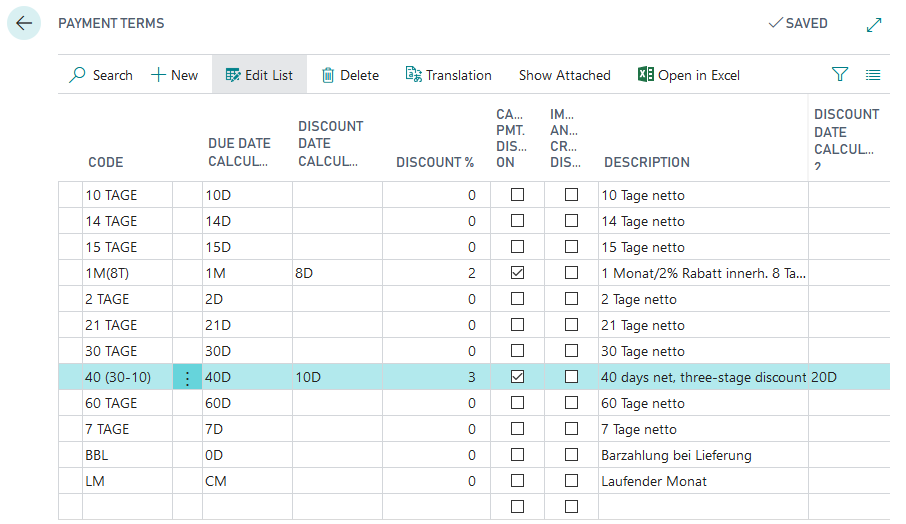906x524 pixels.
Task: Delete the selected payment term
Action: tap(350, 75)
